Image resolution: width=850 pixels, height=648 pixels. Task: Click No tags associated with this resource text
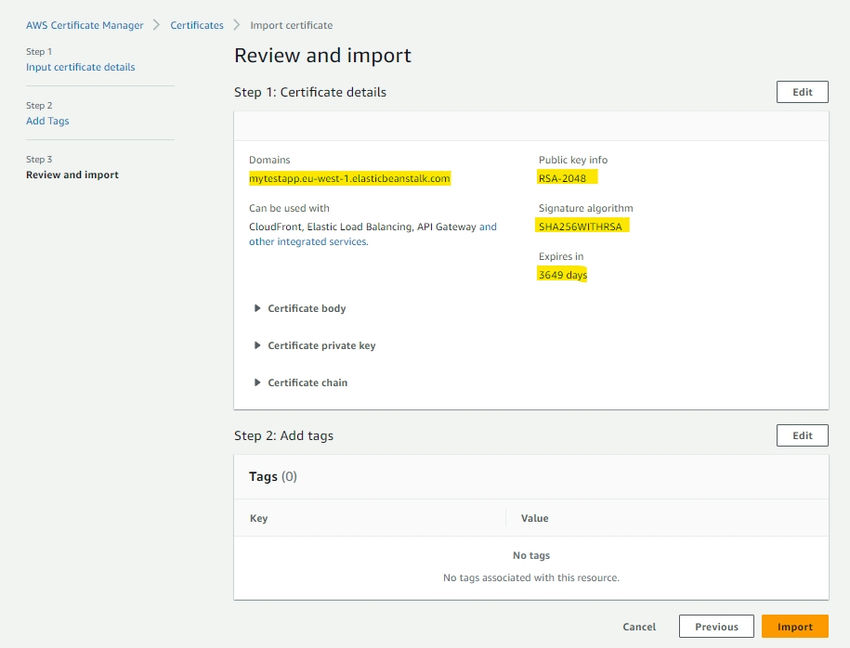531,578
